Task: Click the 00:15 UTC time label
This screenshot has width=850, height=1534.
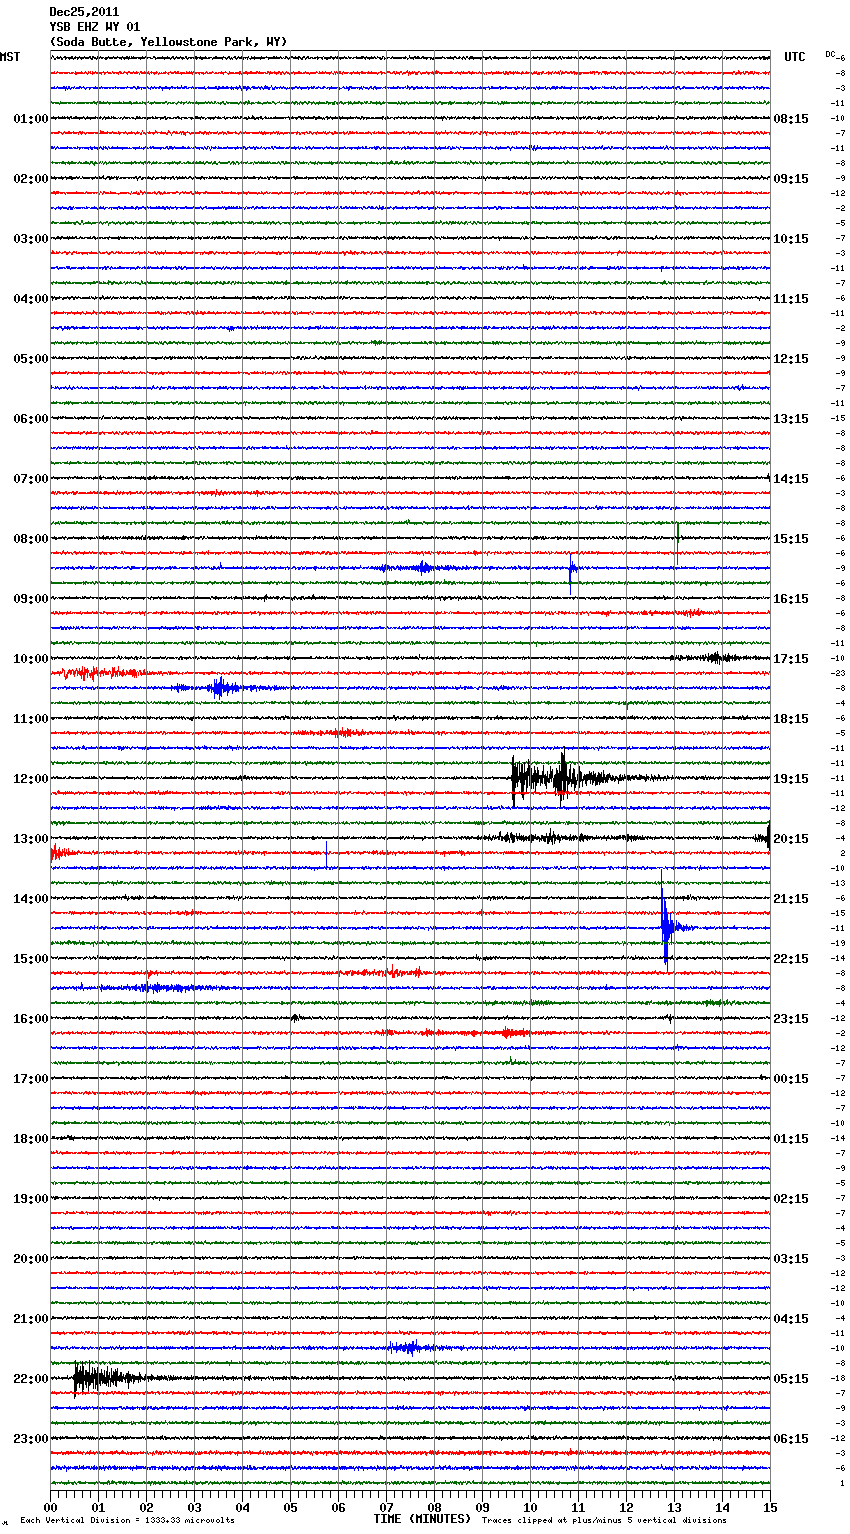Action: click(791, 1079)
